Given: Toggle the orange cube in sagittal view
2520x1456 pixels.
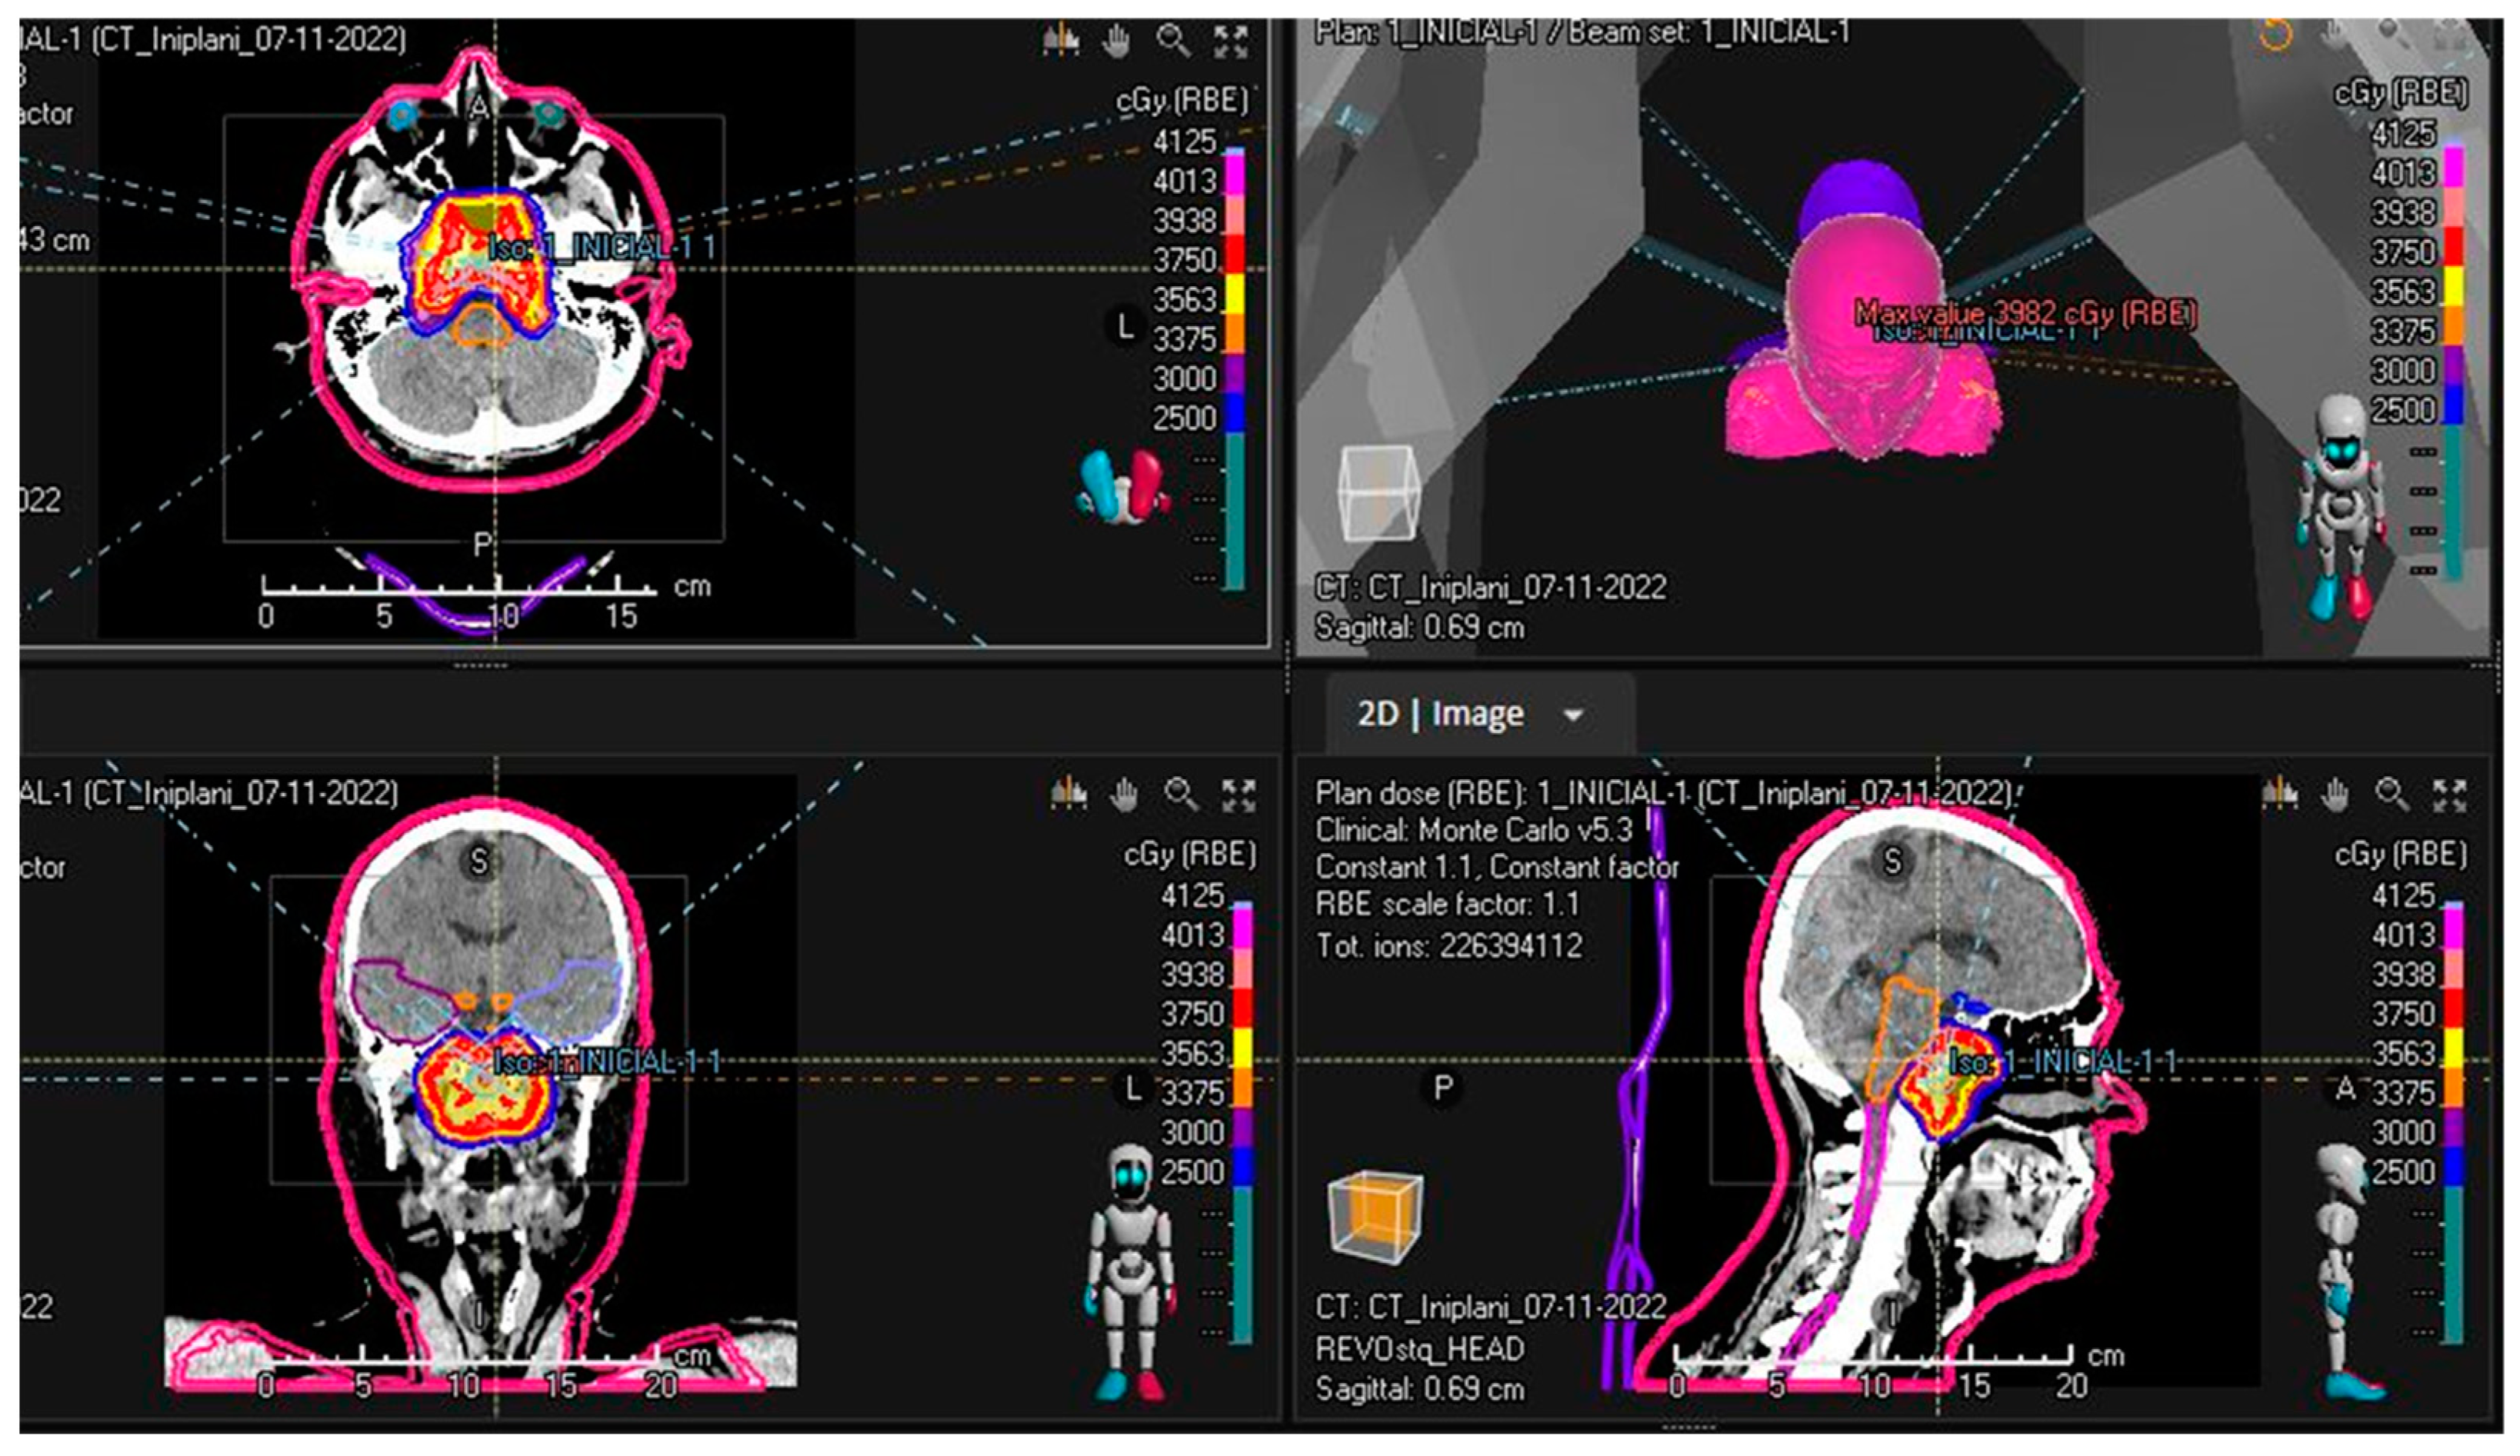Looking at the screenshot, I should [x=1375, y=1218].
